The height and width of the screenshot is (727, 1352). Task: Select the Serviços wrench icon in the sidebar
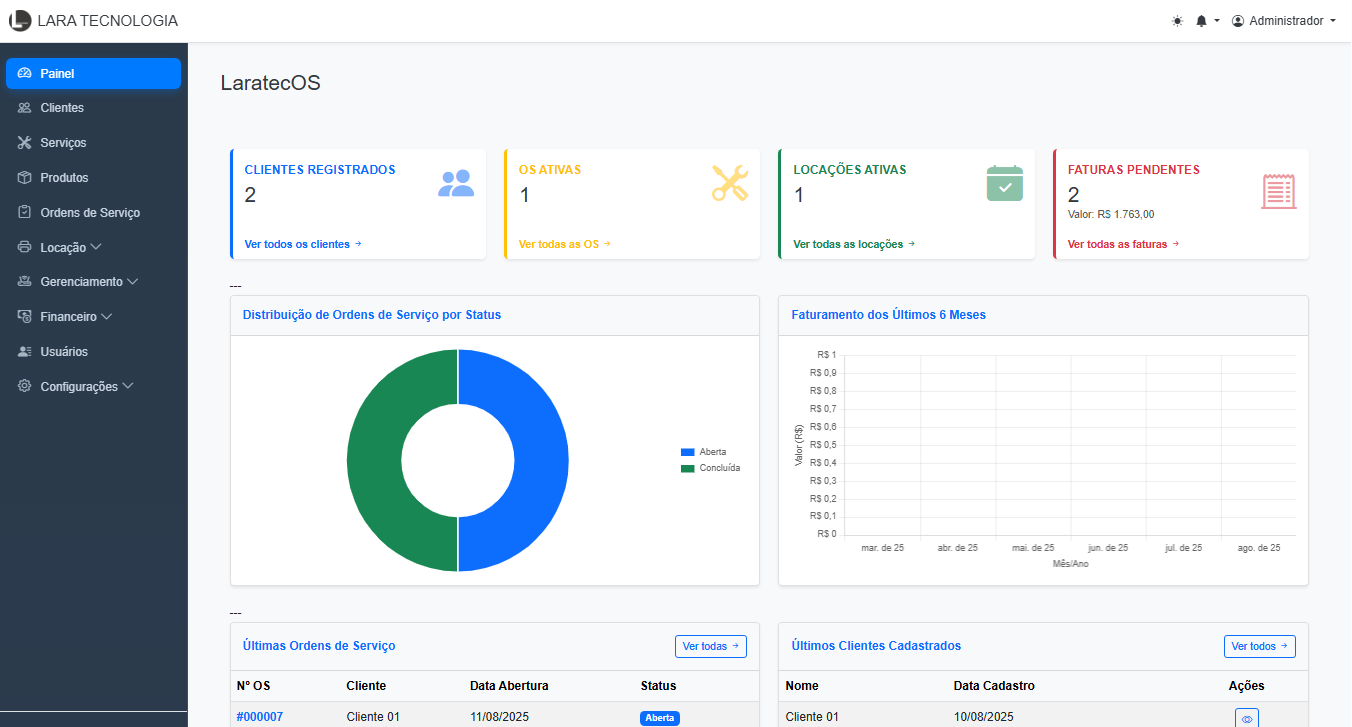pos(24,142)
